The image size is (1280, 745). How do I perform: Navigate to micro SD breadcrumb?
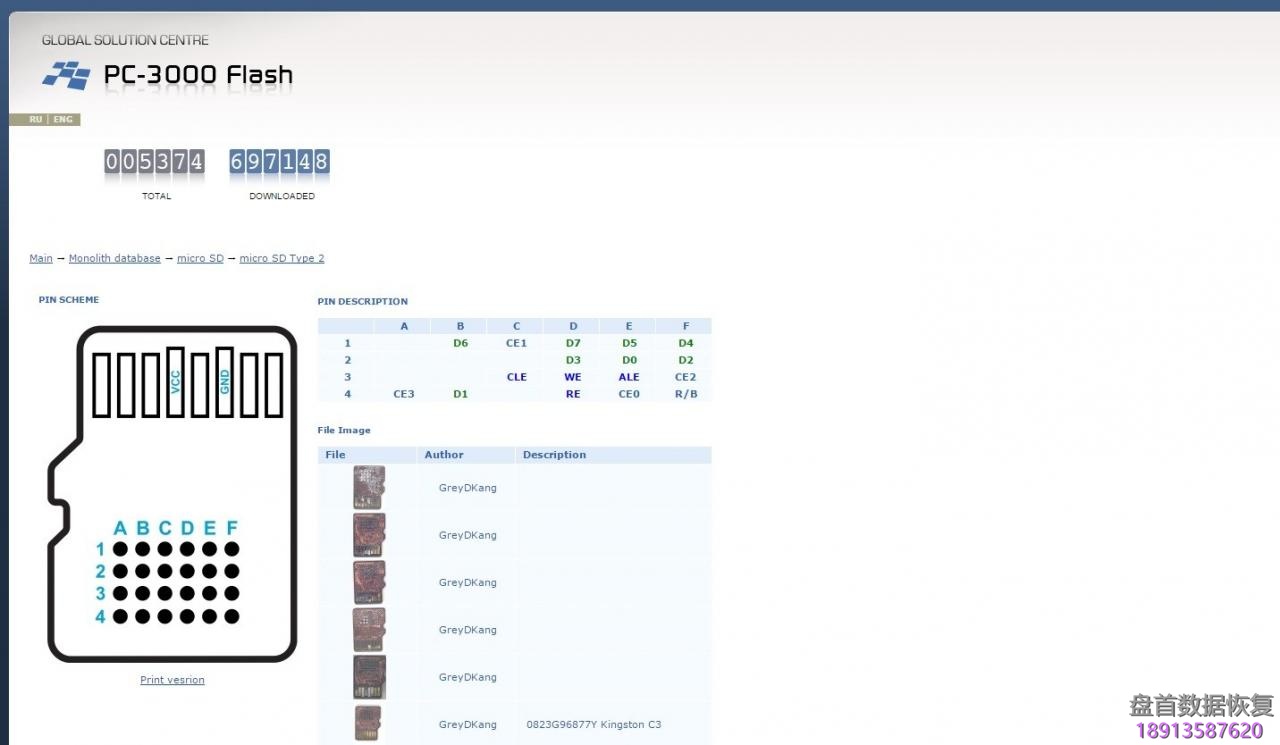click(x=200, y=258)
